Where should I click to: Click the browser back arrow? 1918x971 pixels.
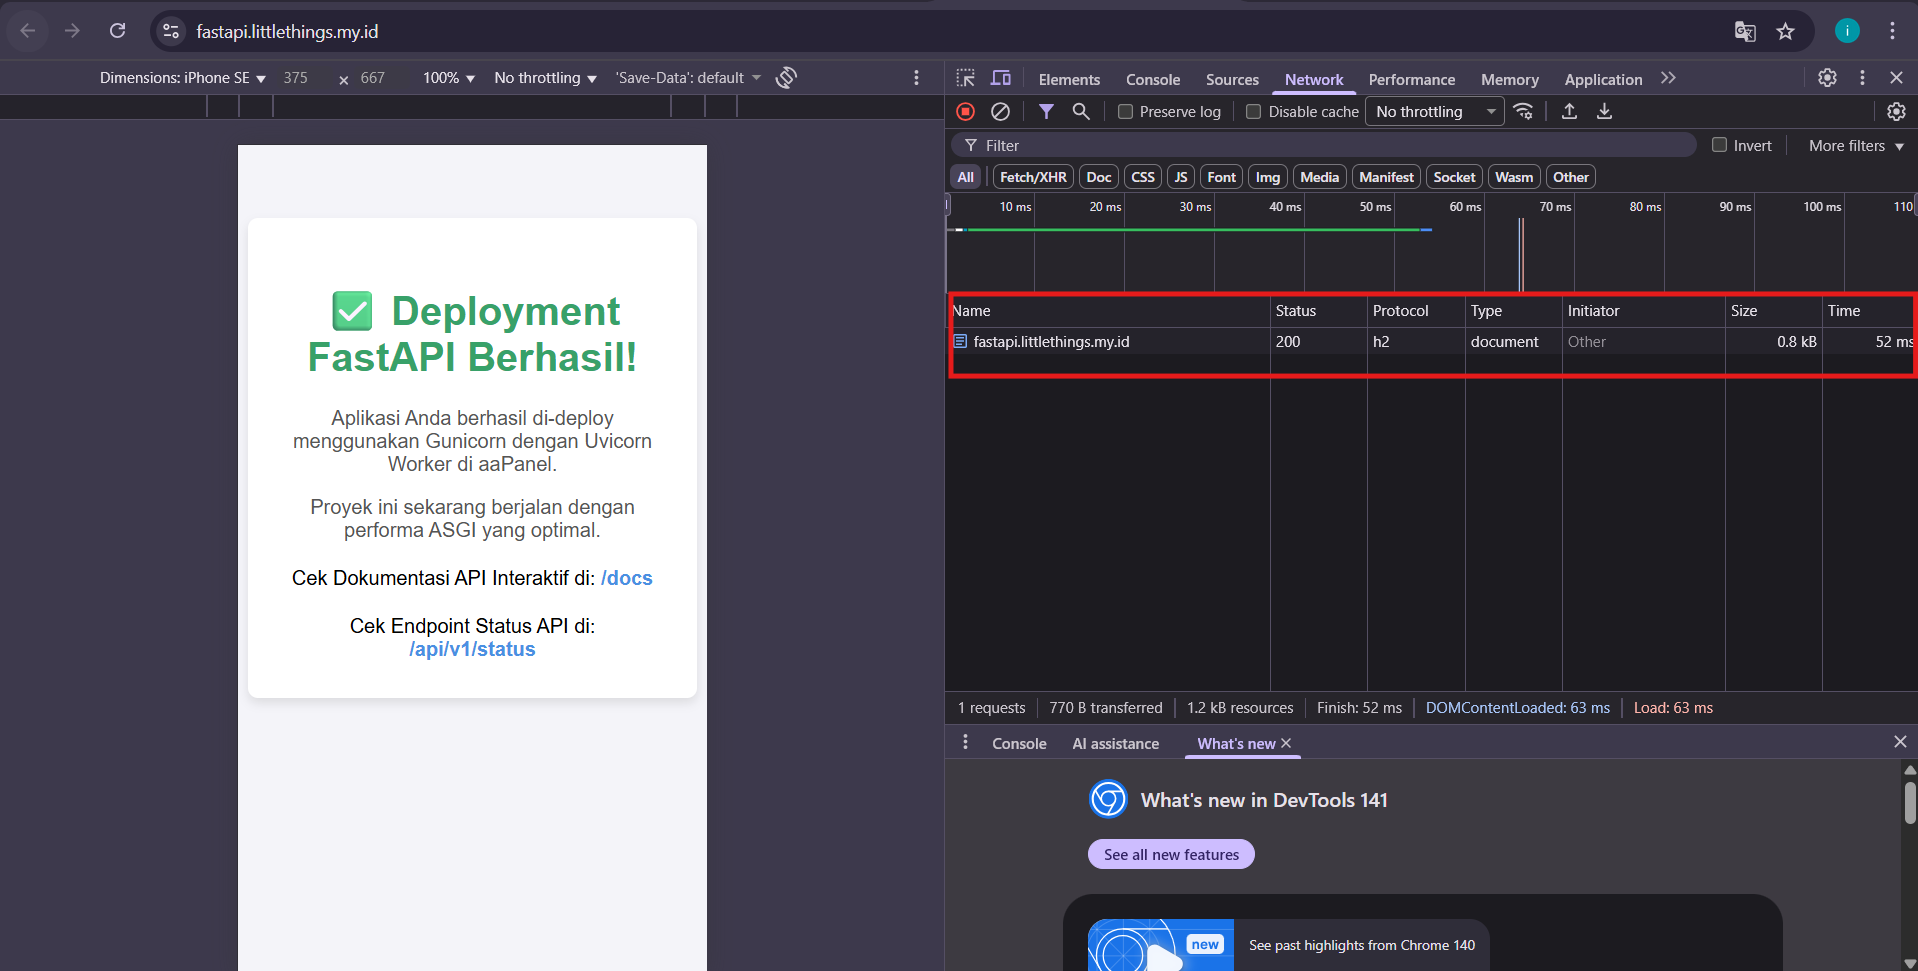(28, 31)
